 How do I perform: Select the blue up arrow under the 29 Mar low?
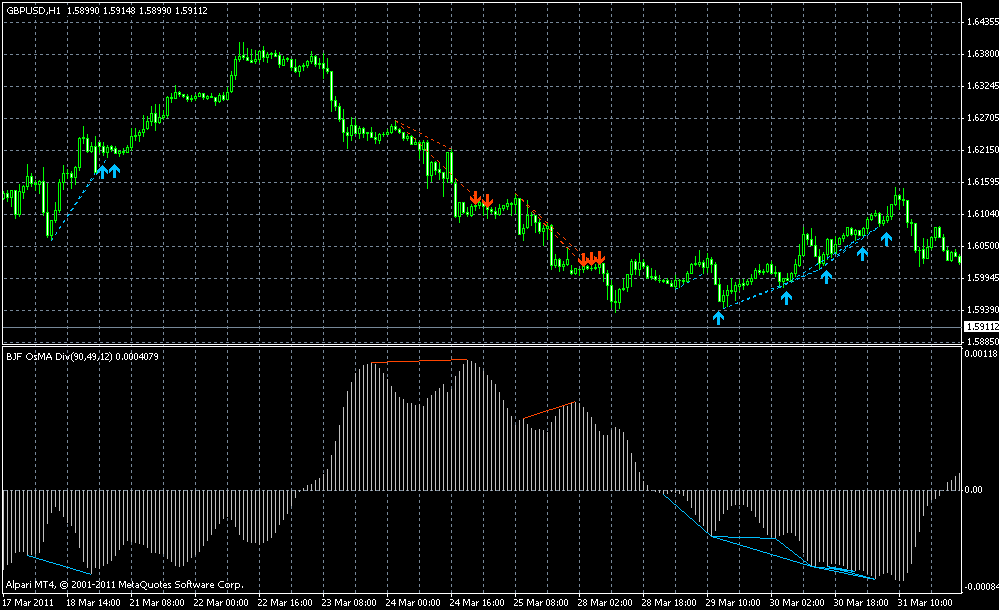pos(718,317)
